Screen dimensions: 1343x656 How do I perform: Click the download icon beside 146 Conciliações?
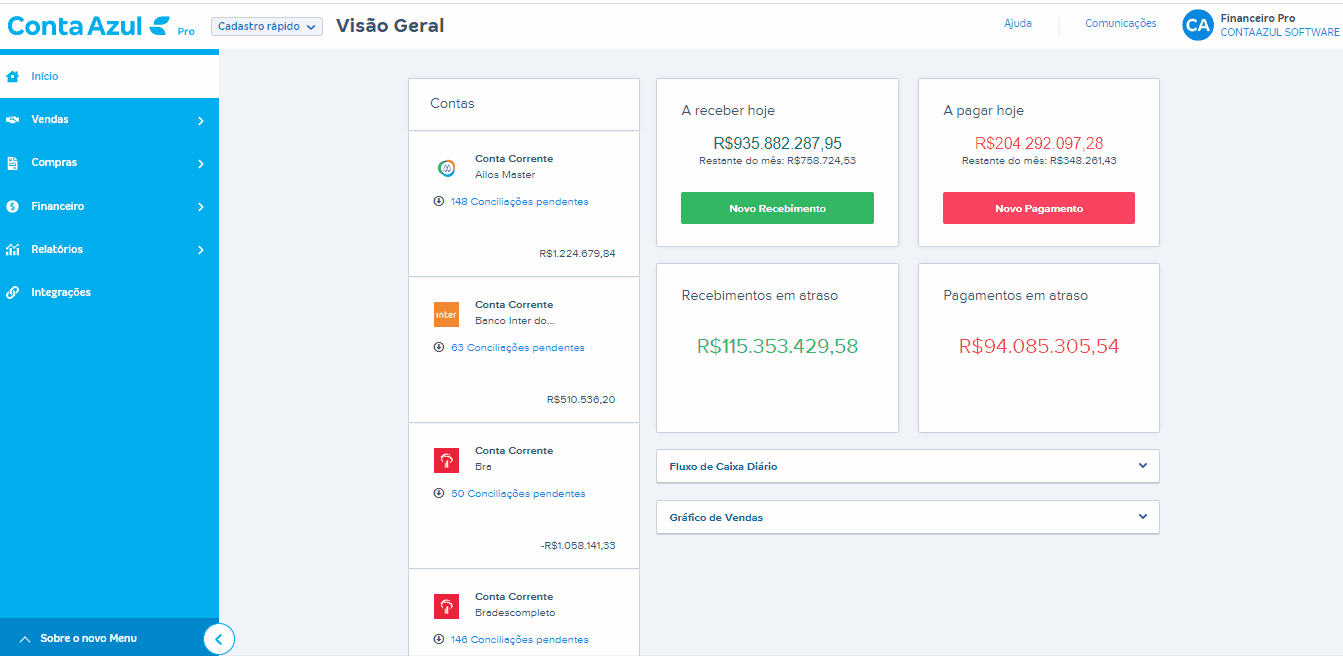coord(438,639)
